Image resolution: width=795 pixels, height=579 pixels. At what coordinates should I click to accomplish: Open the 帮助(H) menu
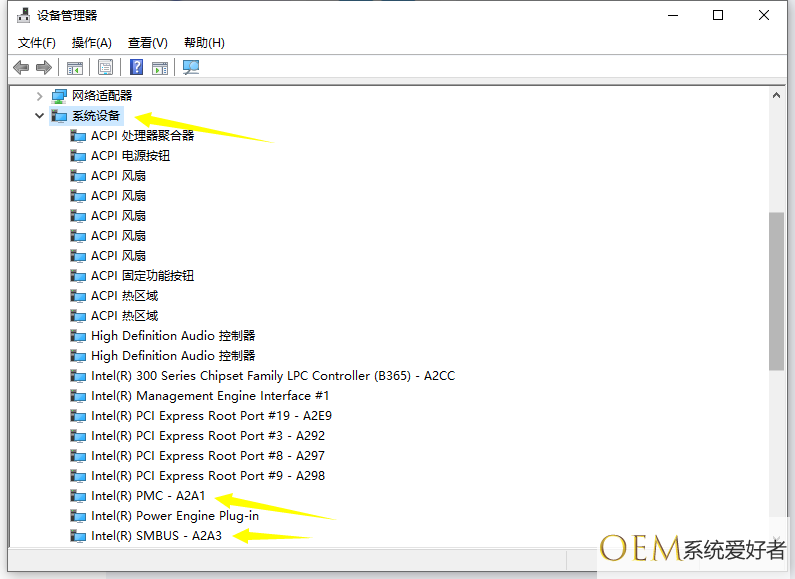[204, 42]
